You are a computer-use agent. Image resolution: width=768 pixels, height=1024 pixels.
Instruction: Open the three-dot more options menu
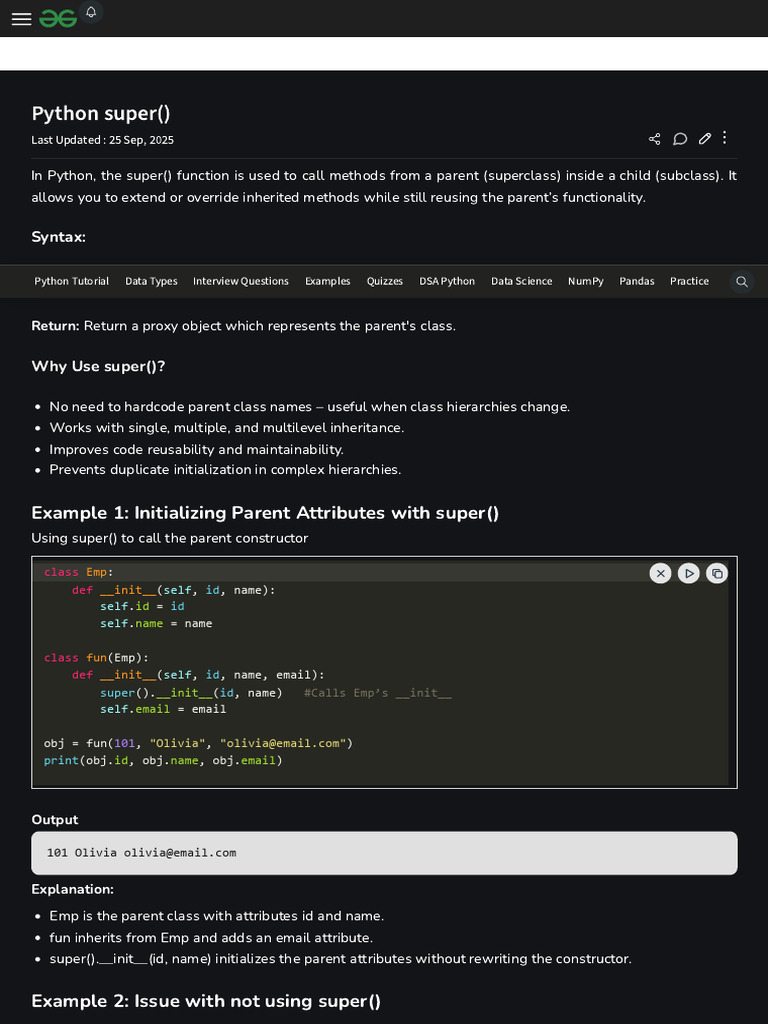click(725, 138)
